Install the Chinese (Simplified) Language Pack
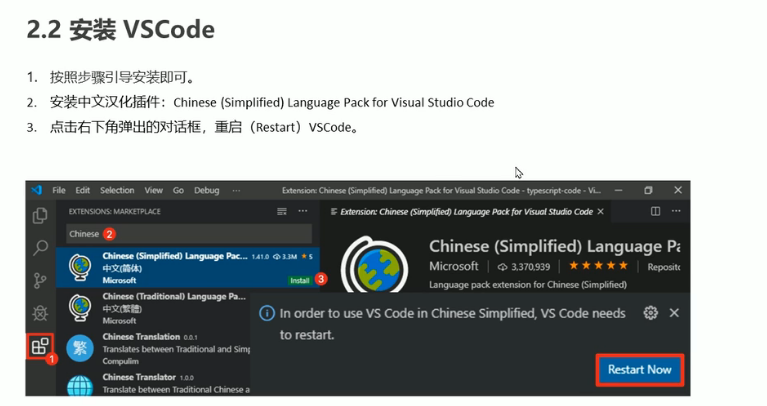This screenshot has width=767, height=406. point(300,280)
